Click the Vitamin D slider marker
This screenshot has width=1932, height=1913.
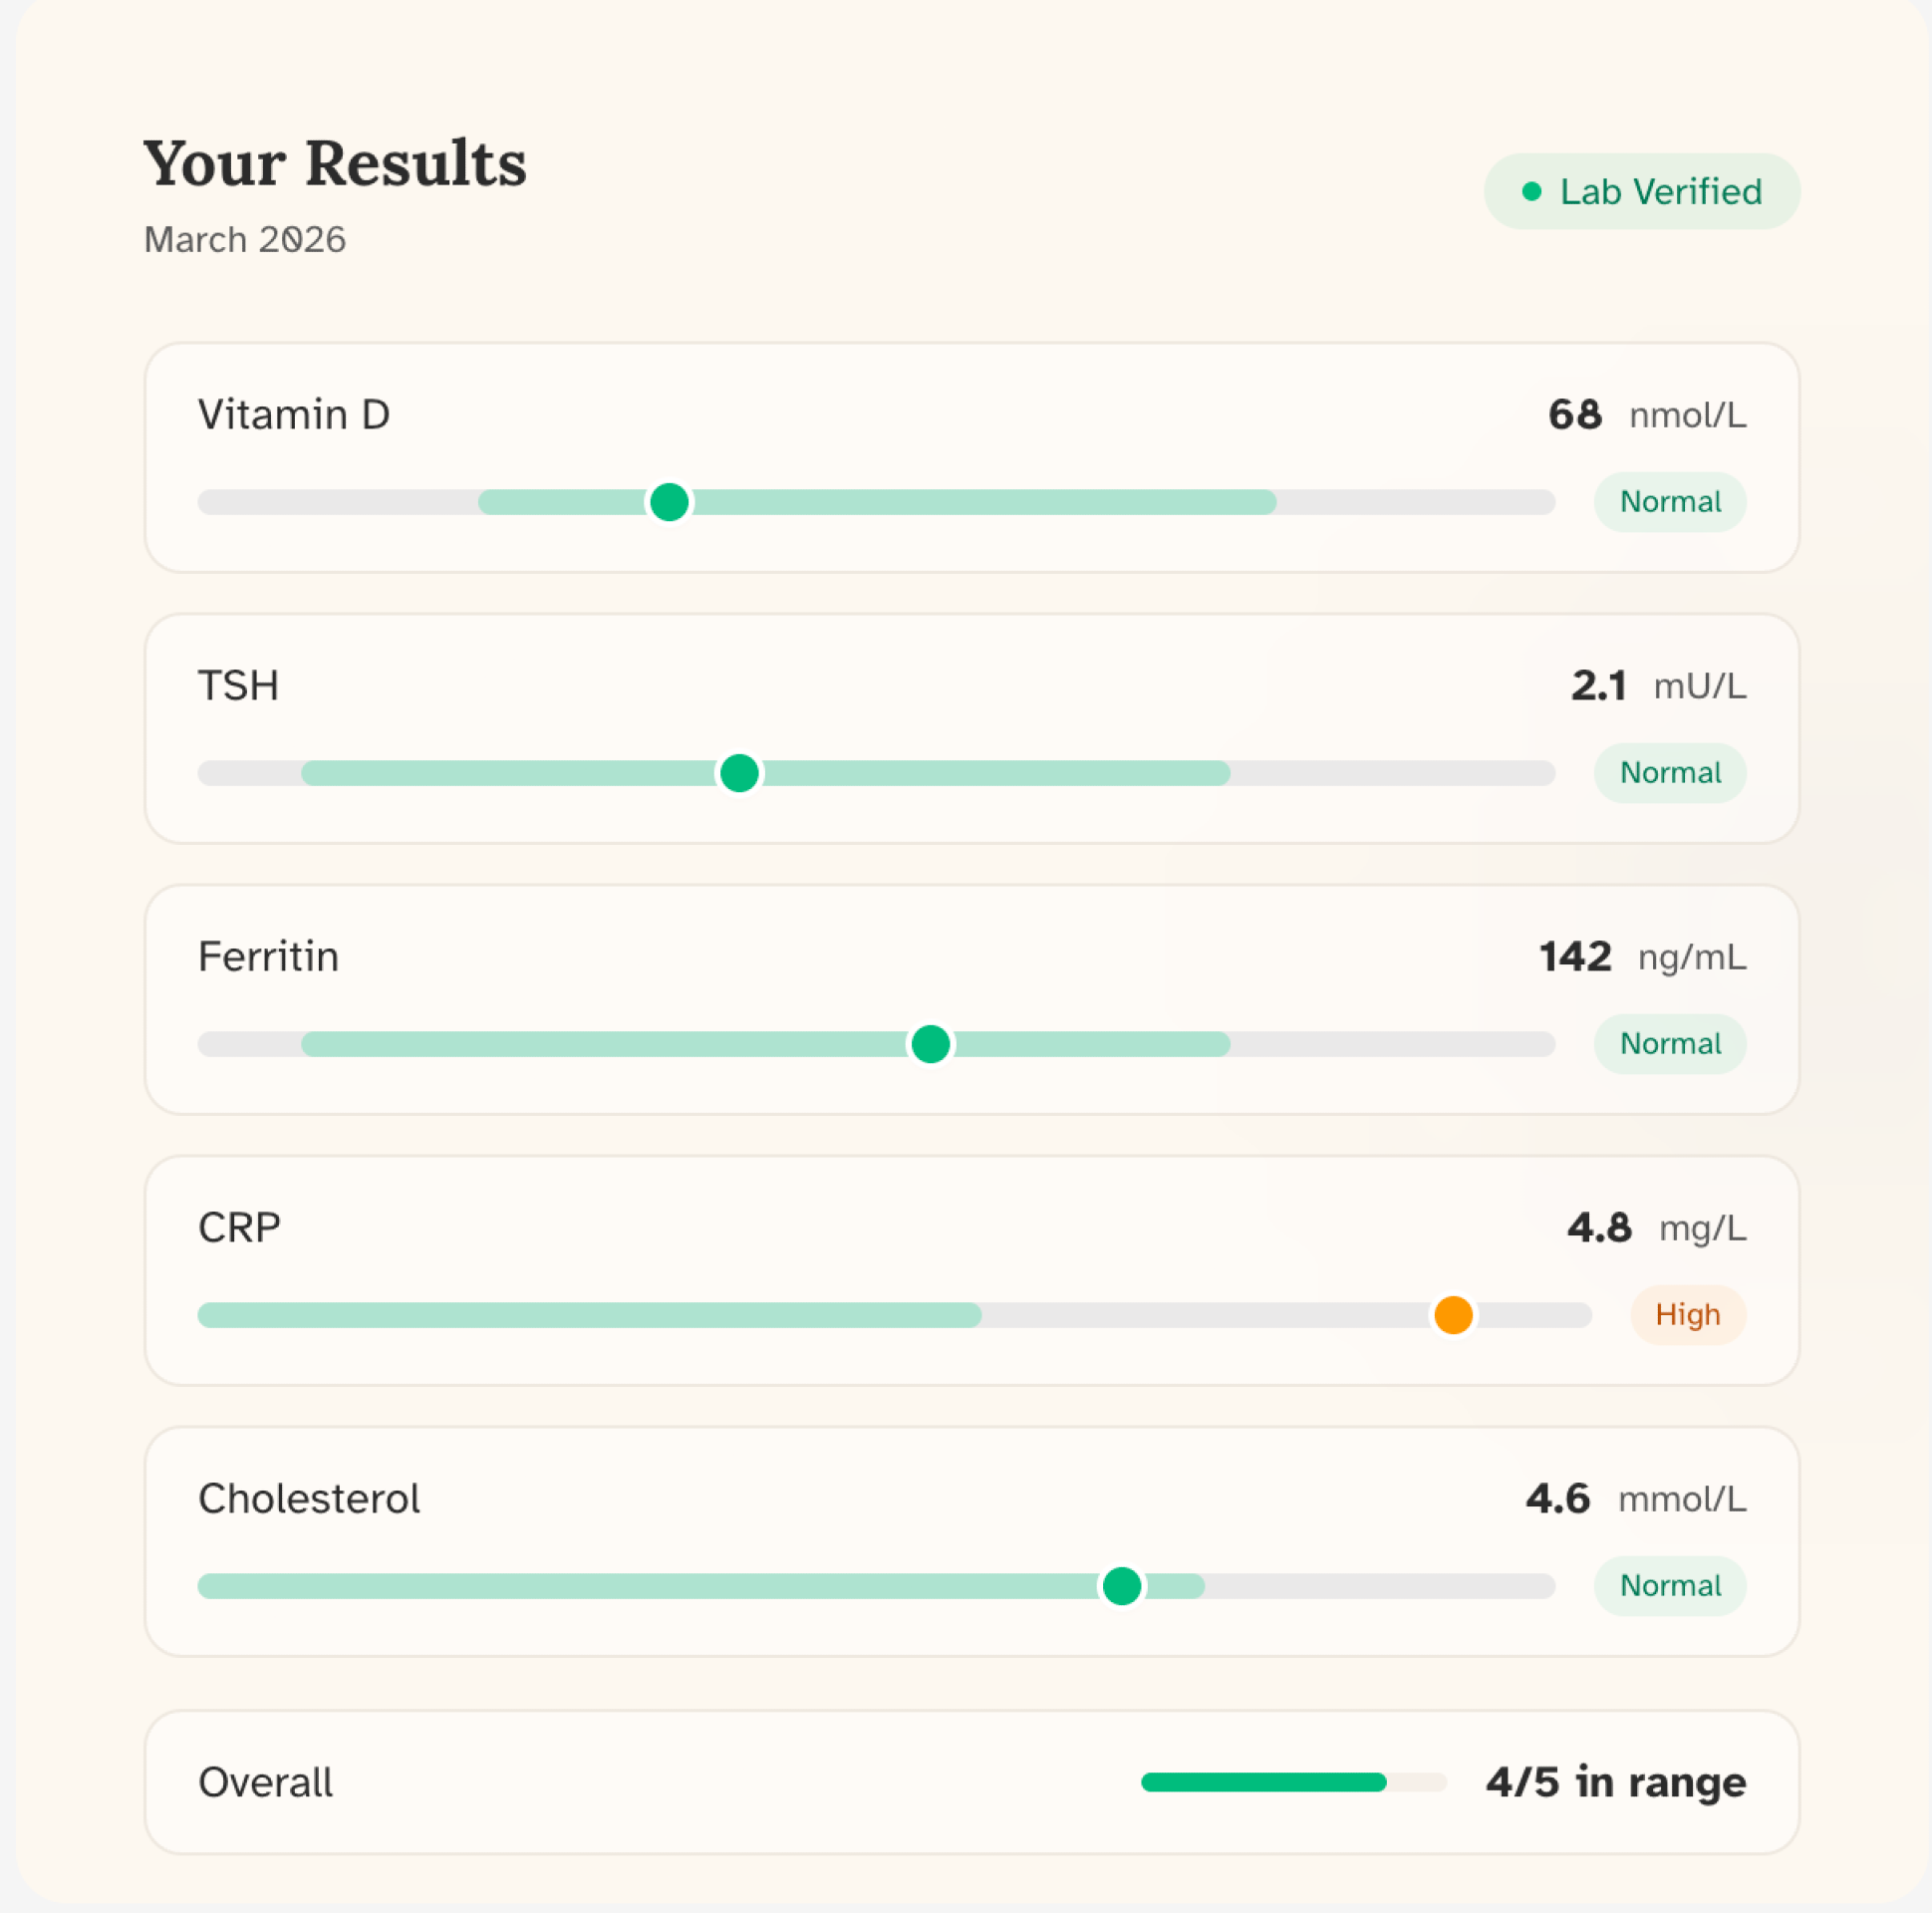pos(669,502)
